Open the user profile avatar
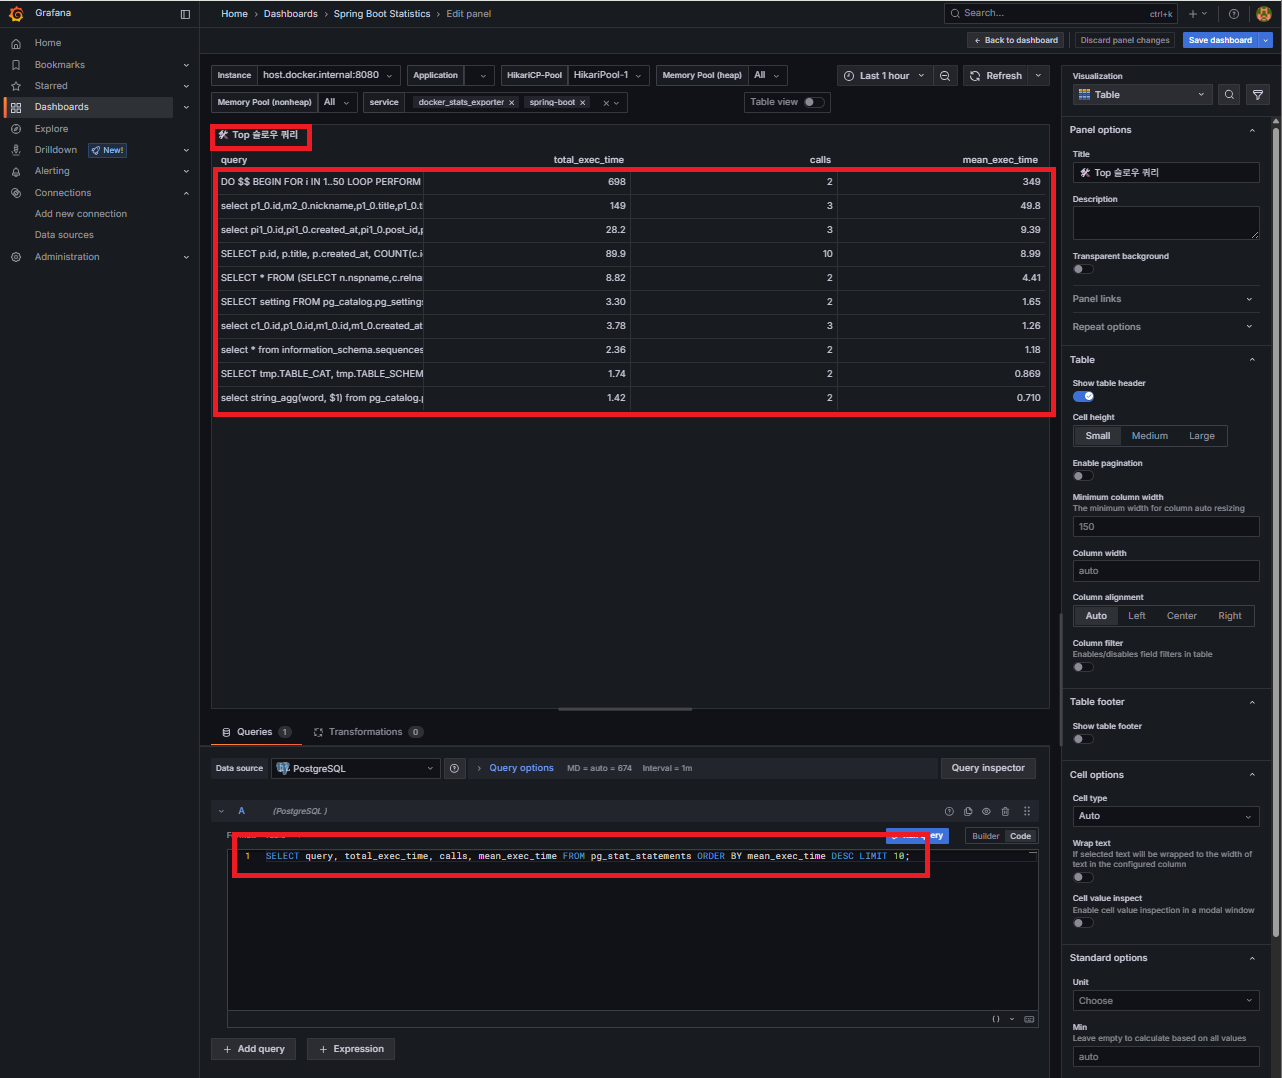 coord(1263,14)
